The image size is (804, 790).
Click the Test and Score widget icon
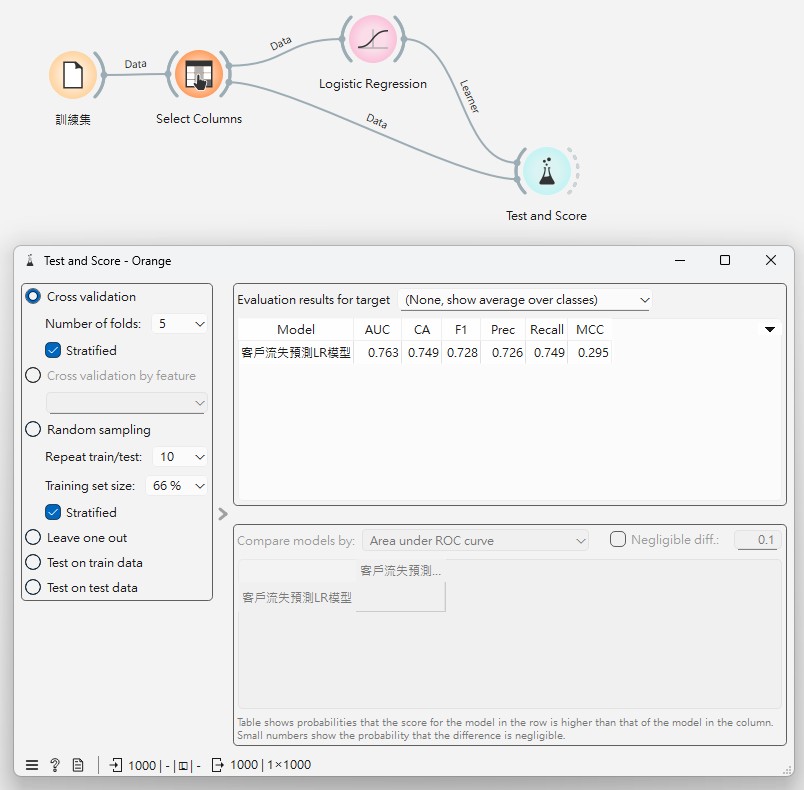pos(545,172)
